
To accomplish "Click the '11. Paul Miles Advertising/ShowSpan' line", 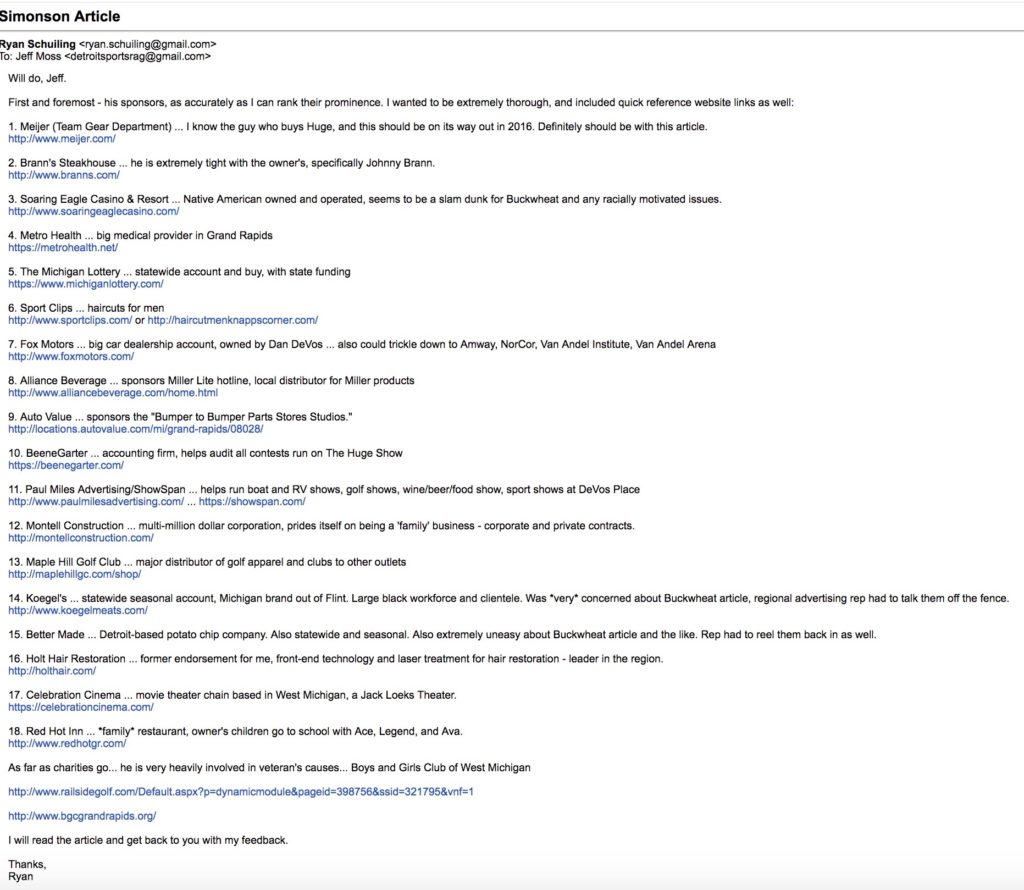I will coord(324,490).
